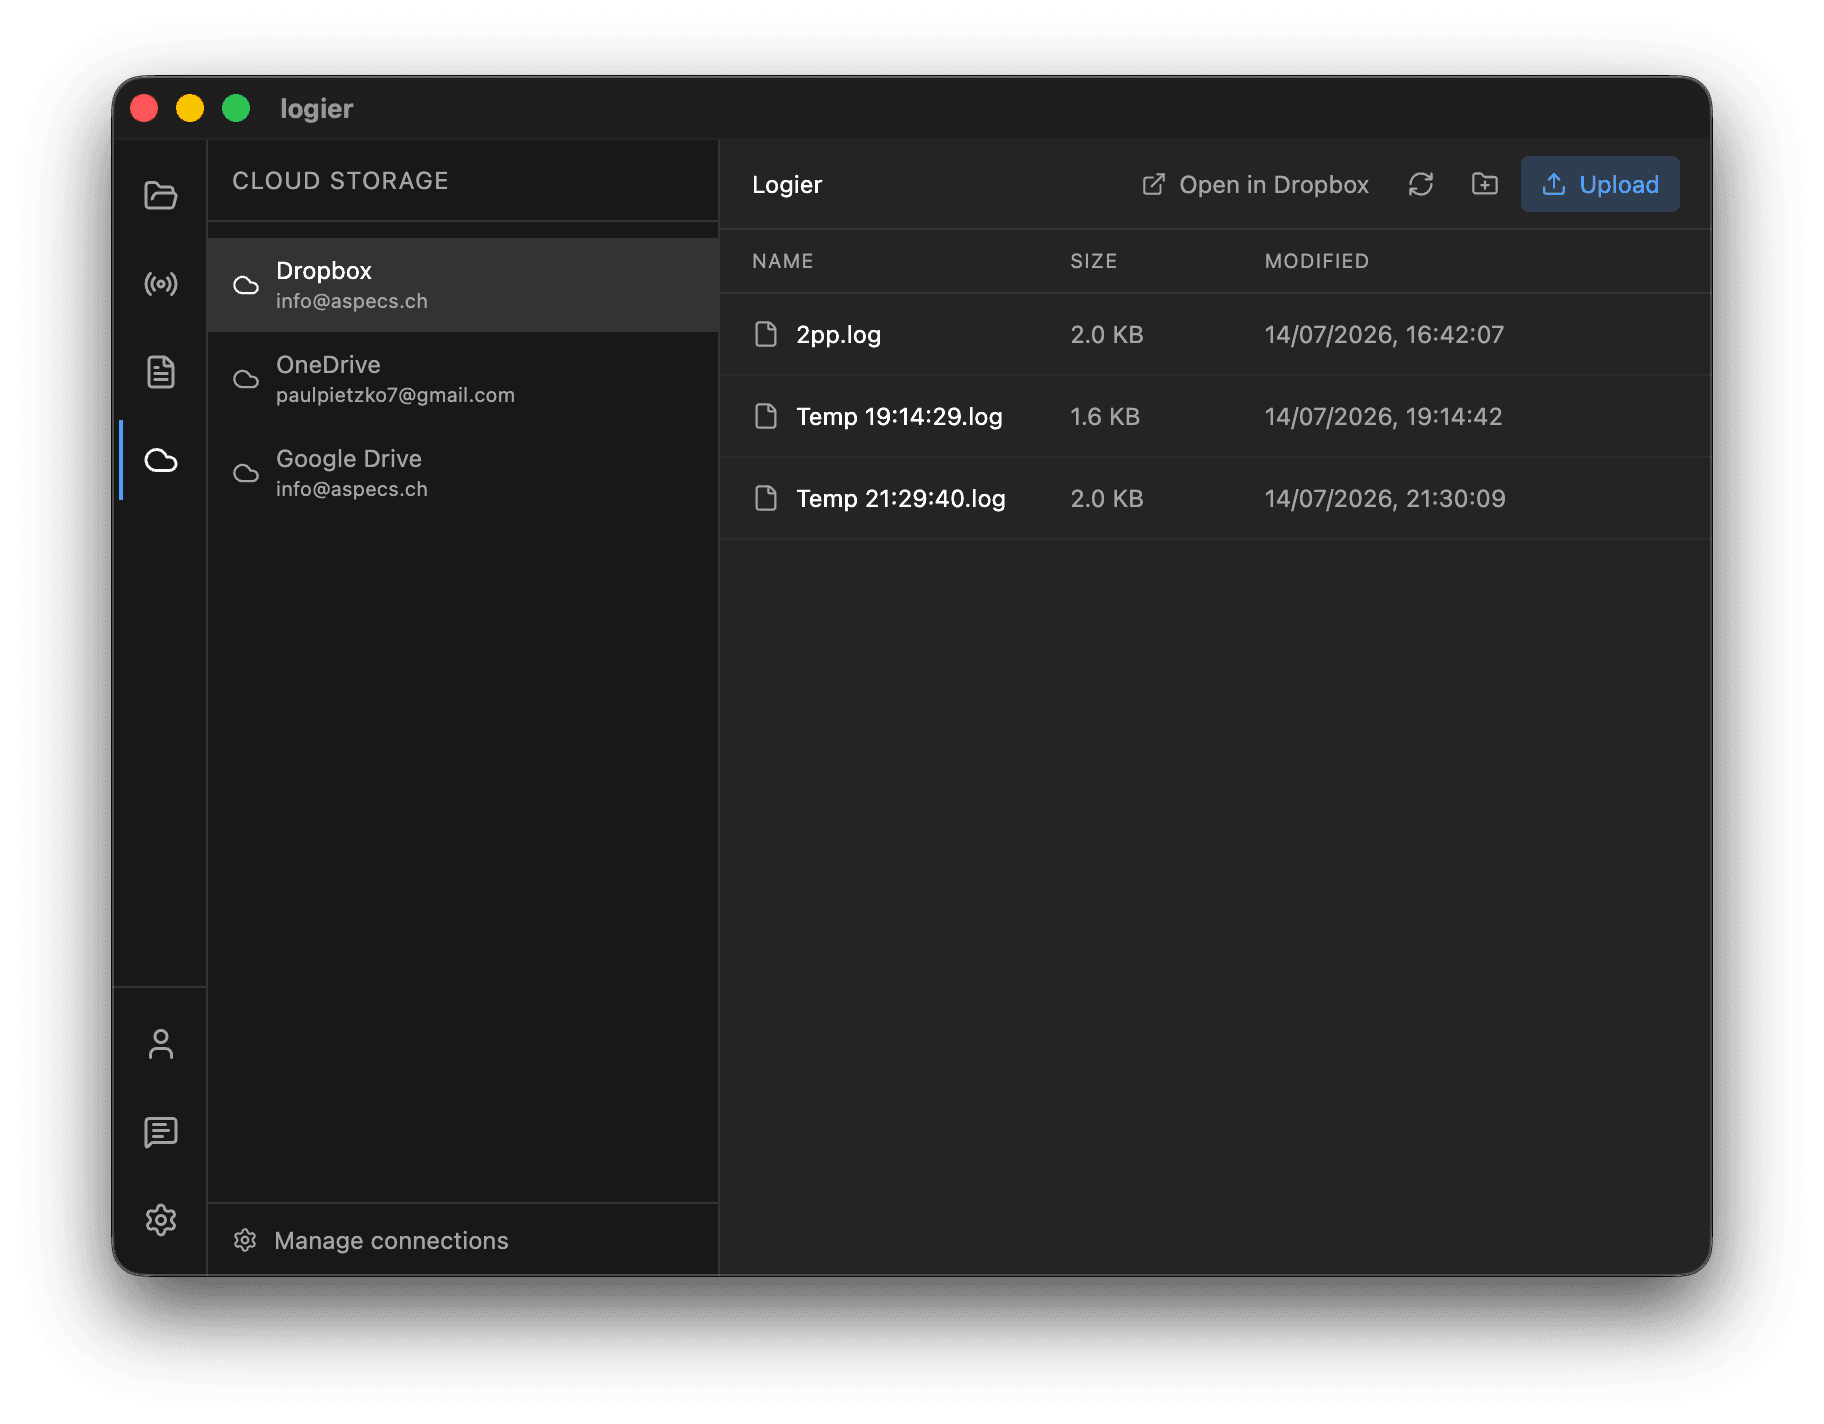Click the paulpietzko7@gmail.com account text

pyautogui.click(x=395, y=395)
